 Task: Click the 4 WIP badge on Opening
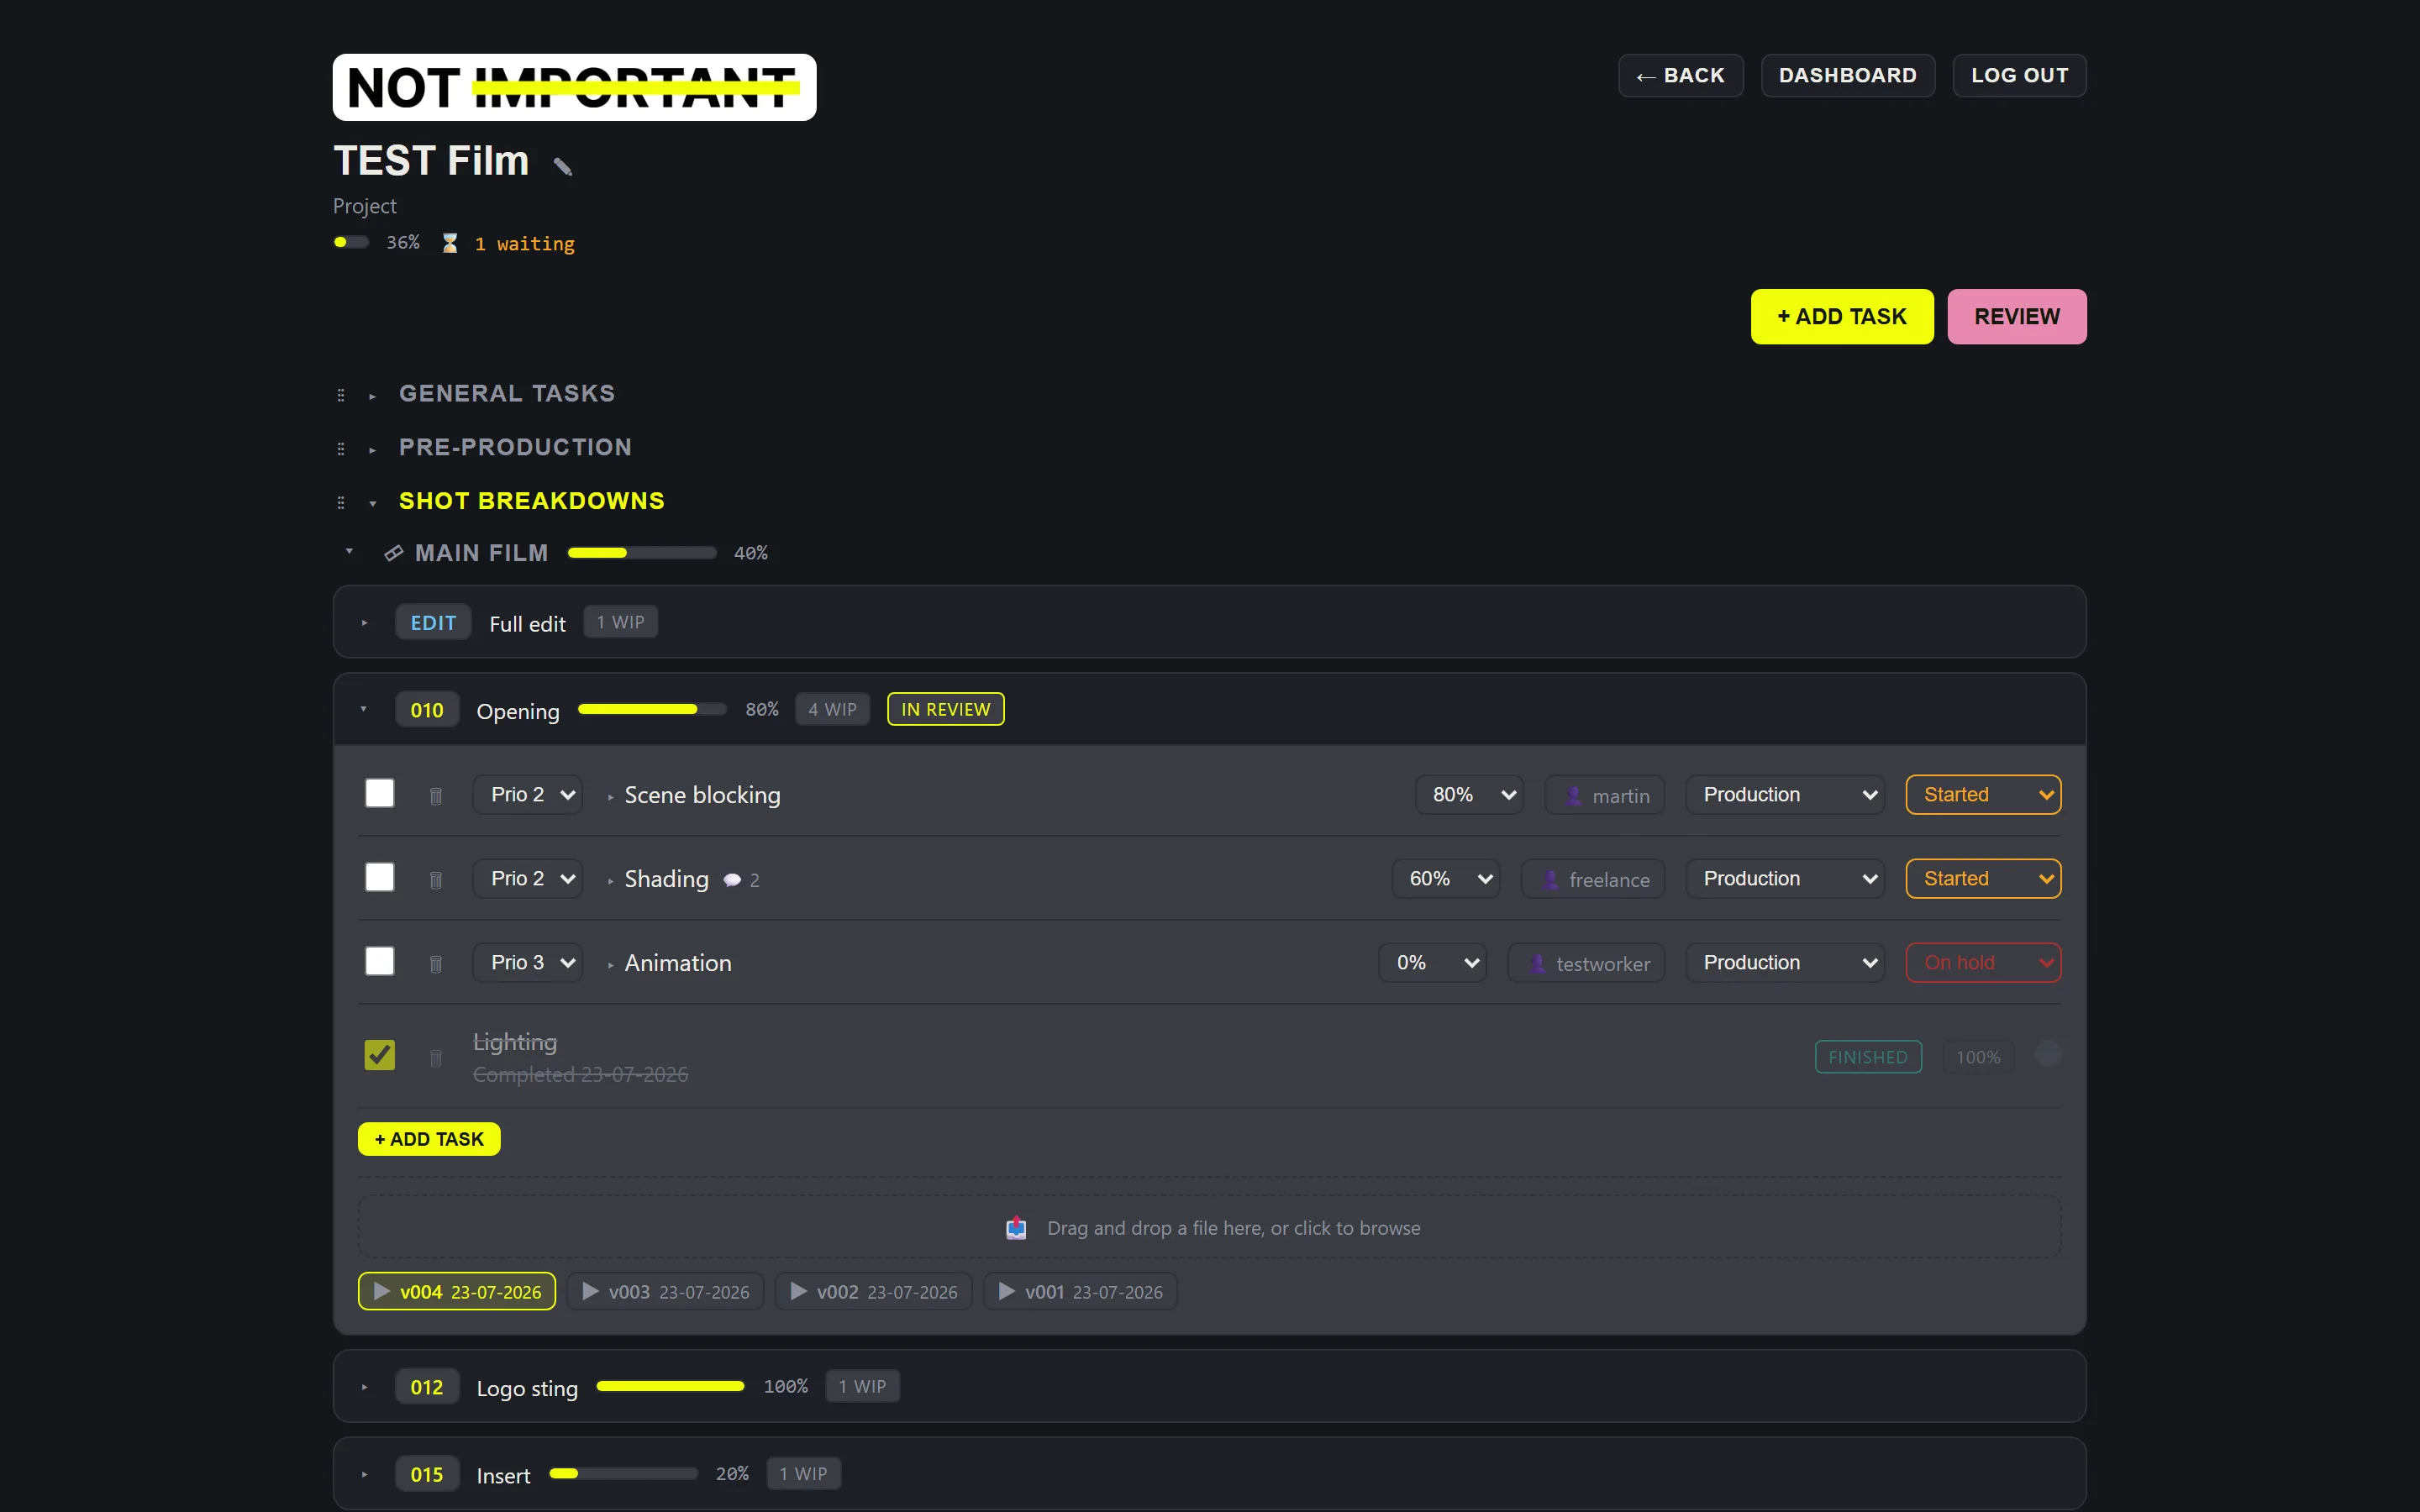tap(832, 709)
